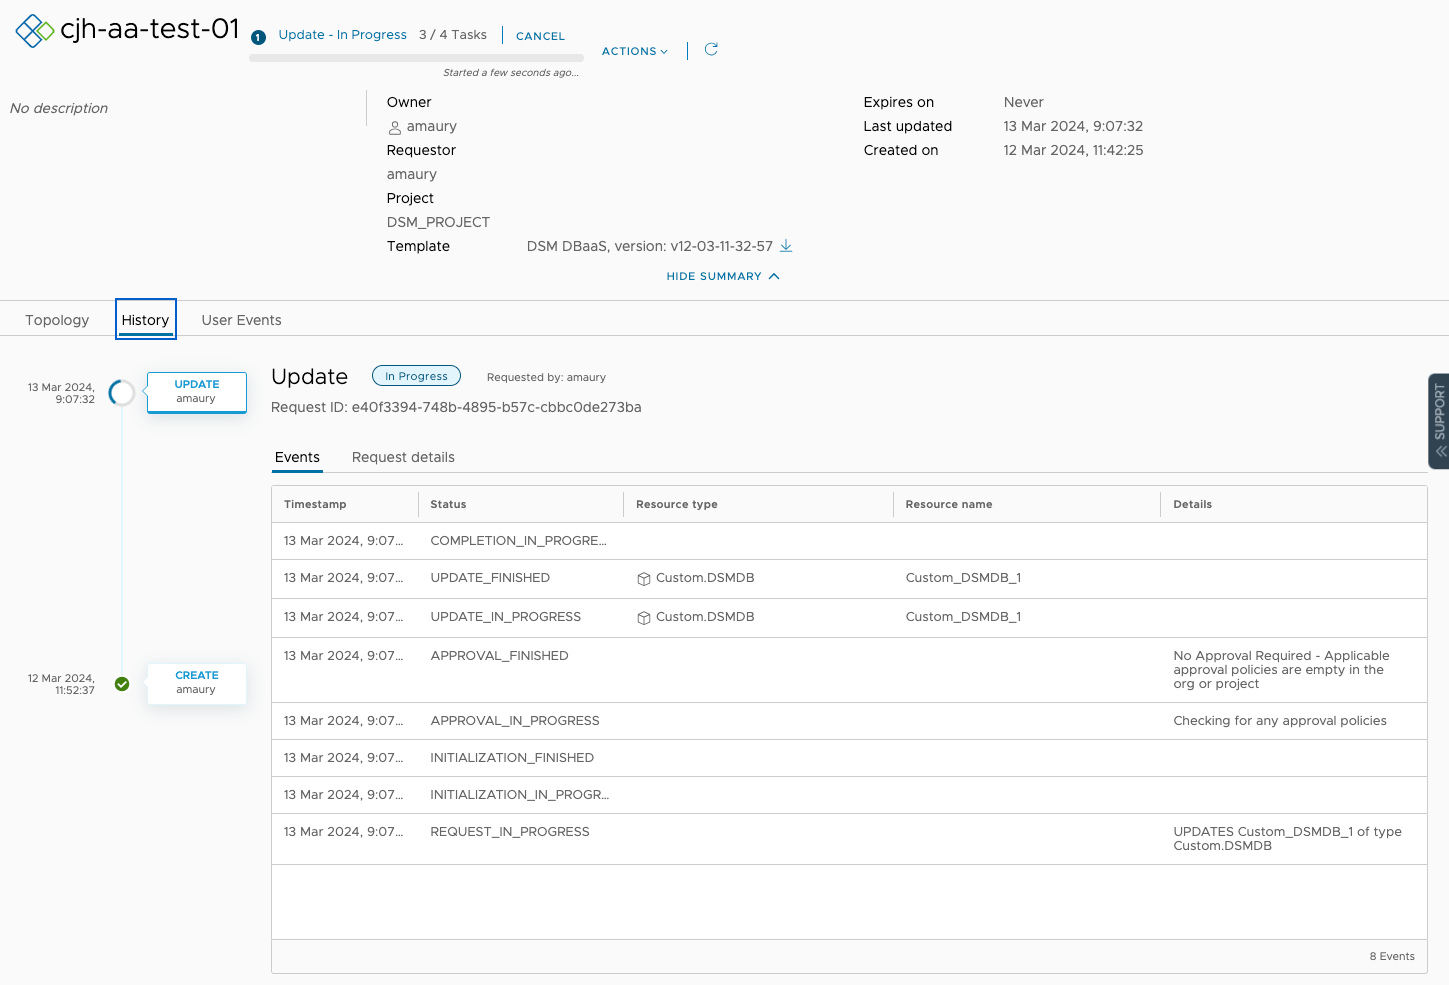This screenshot has width=1449, height=985.
Task: Click the 'Requested by: amaury' text
Action: pyautogui.click(x=546, y=377)
